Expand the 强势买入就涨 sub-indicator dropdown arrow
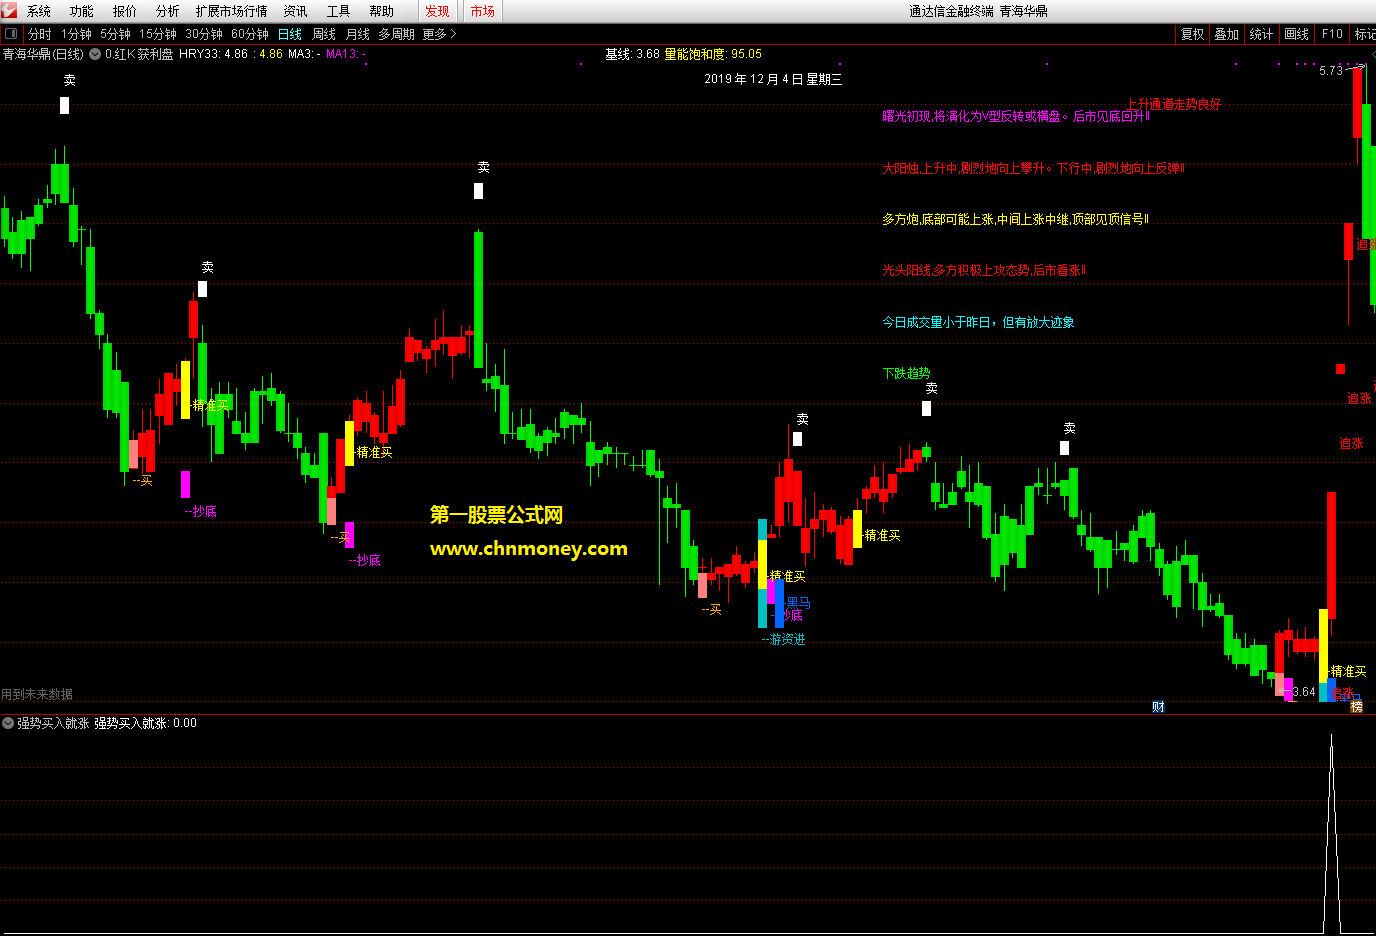Viewport: 1376px width, 936px height. [x=8, y=723]
